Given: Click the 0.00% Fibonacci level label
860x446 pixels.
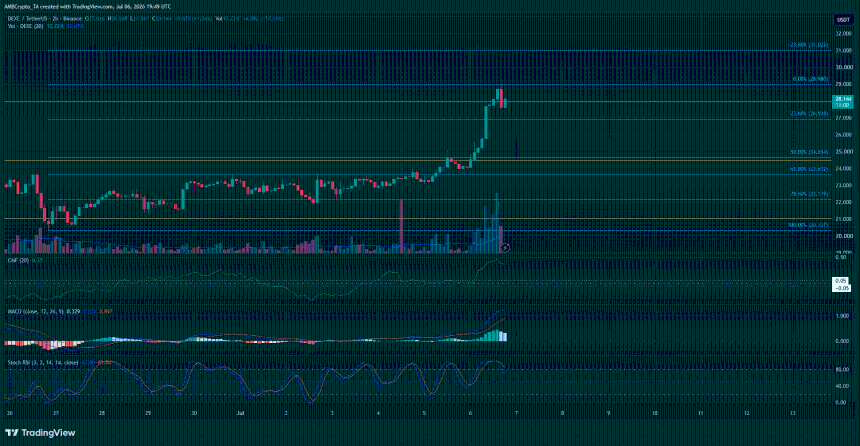Looking at the screenshot, I should click(810, 79).
